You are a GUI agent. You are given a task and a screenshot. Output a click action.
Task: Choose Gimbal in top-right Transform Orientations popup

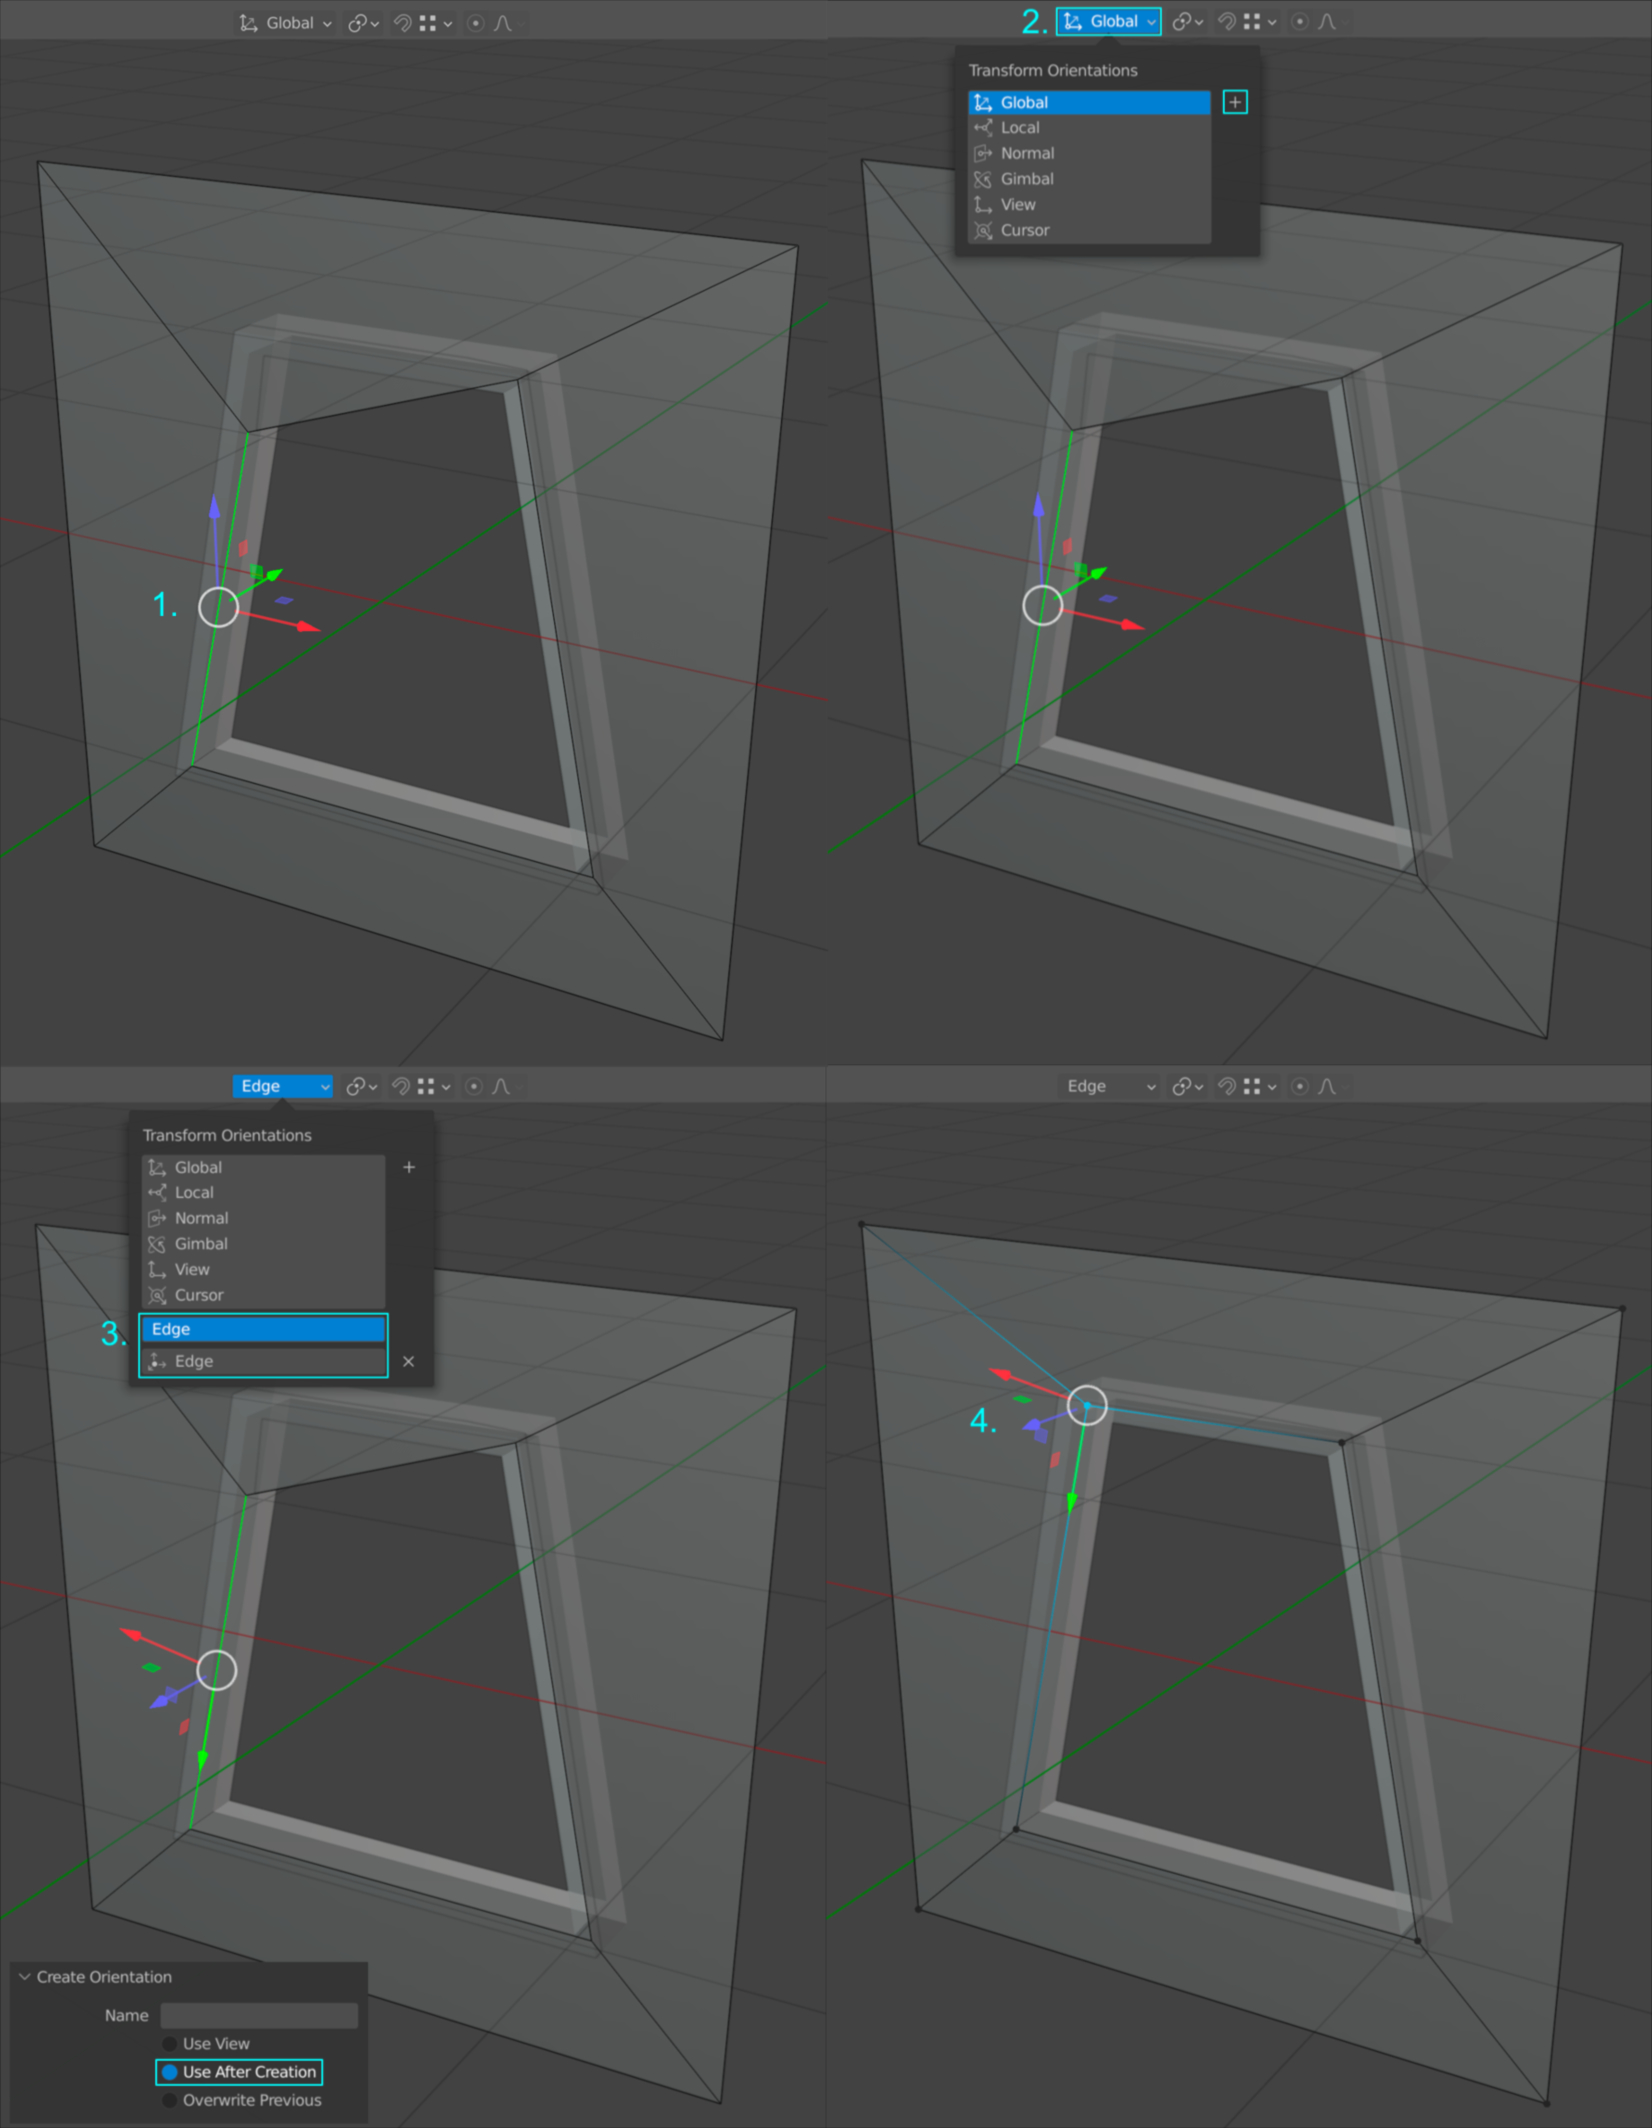[x=1089, y=179]
